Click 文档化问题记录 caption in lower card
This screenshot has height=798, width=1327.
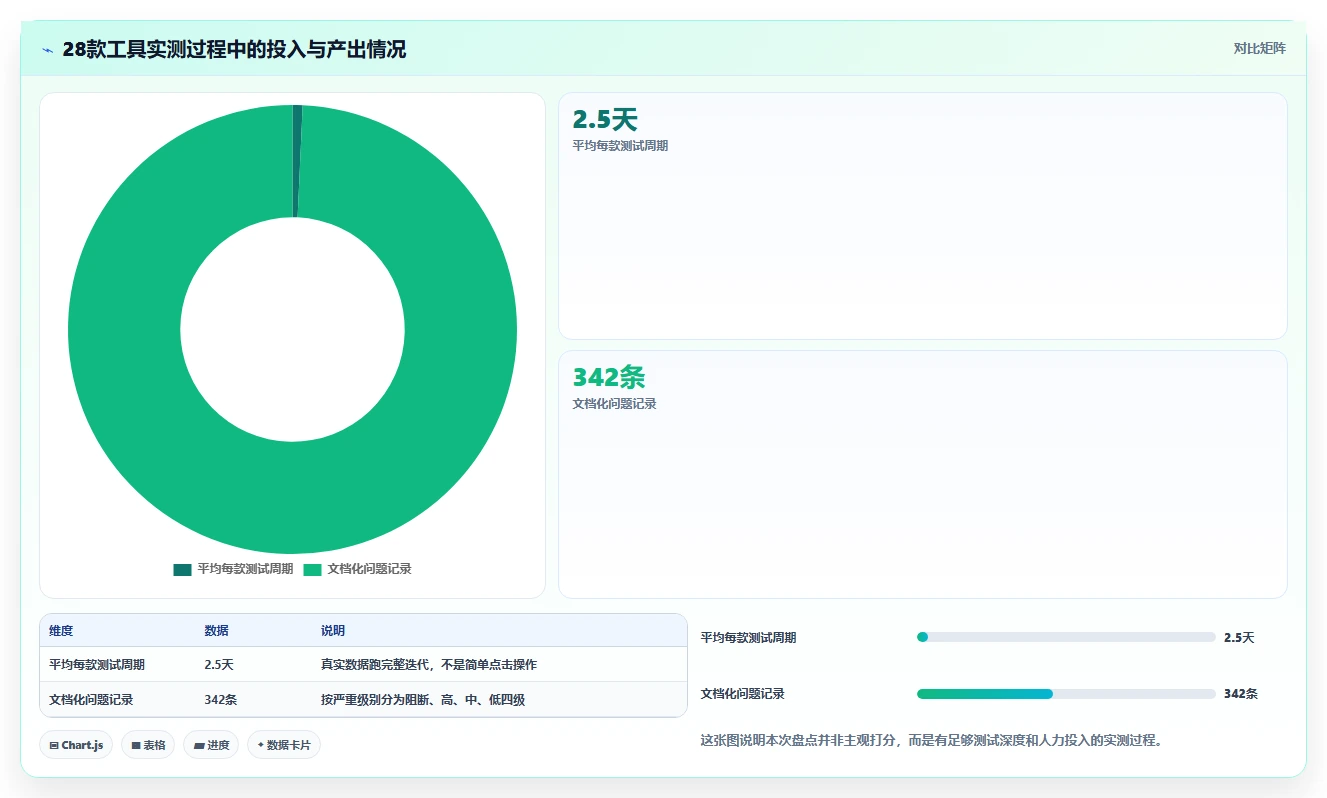[614, 404]
